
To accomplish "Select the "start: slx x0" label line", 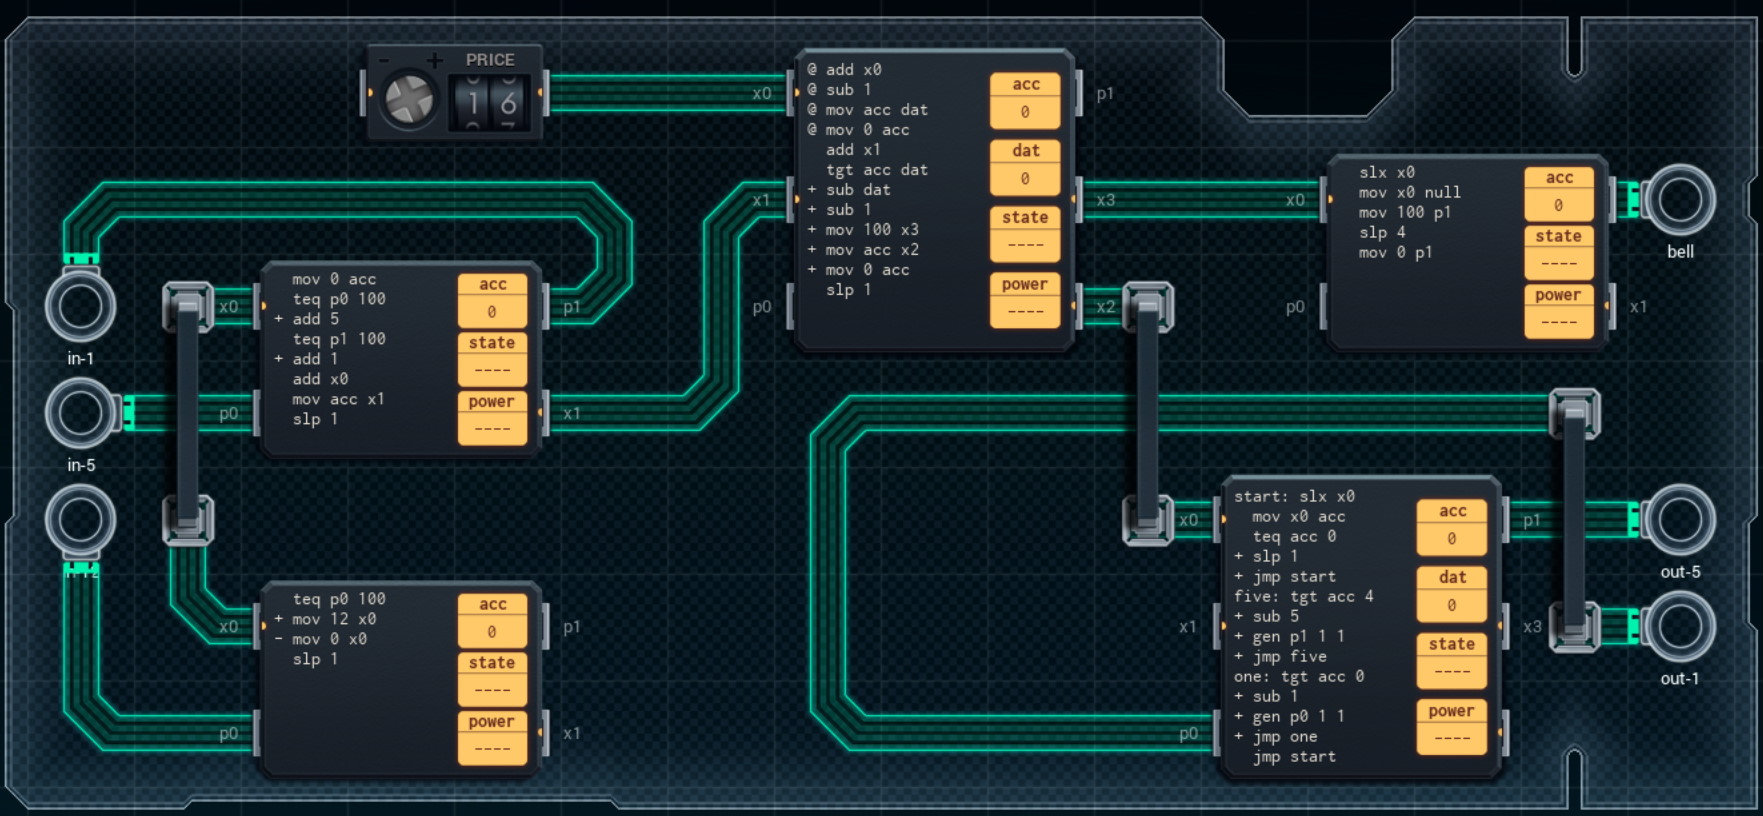I will 1294,496.
